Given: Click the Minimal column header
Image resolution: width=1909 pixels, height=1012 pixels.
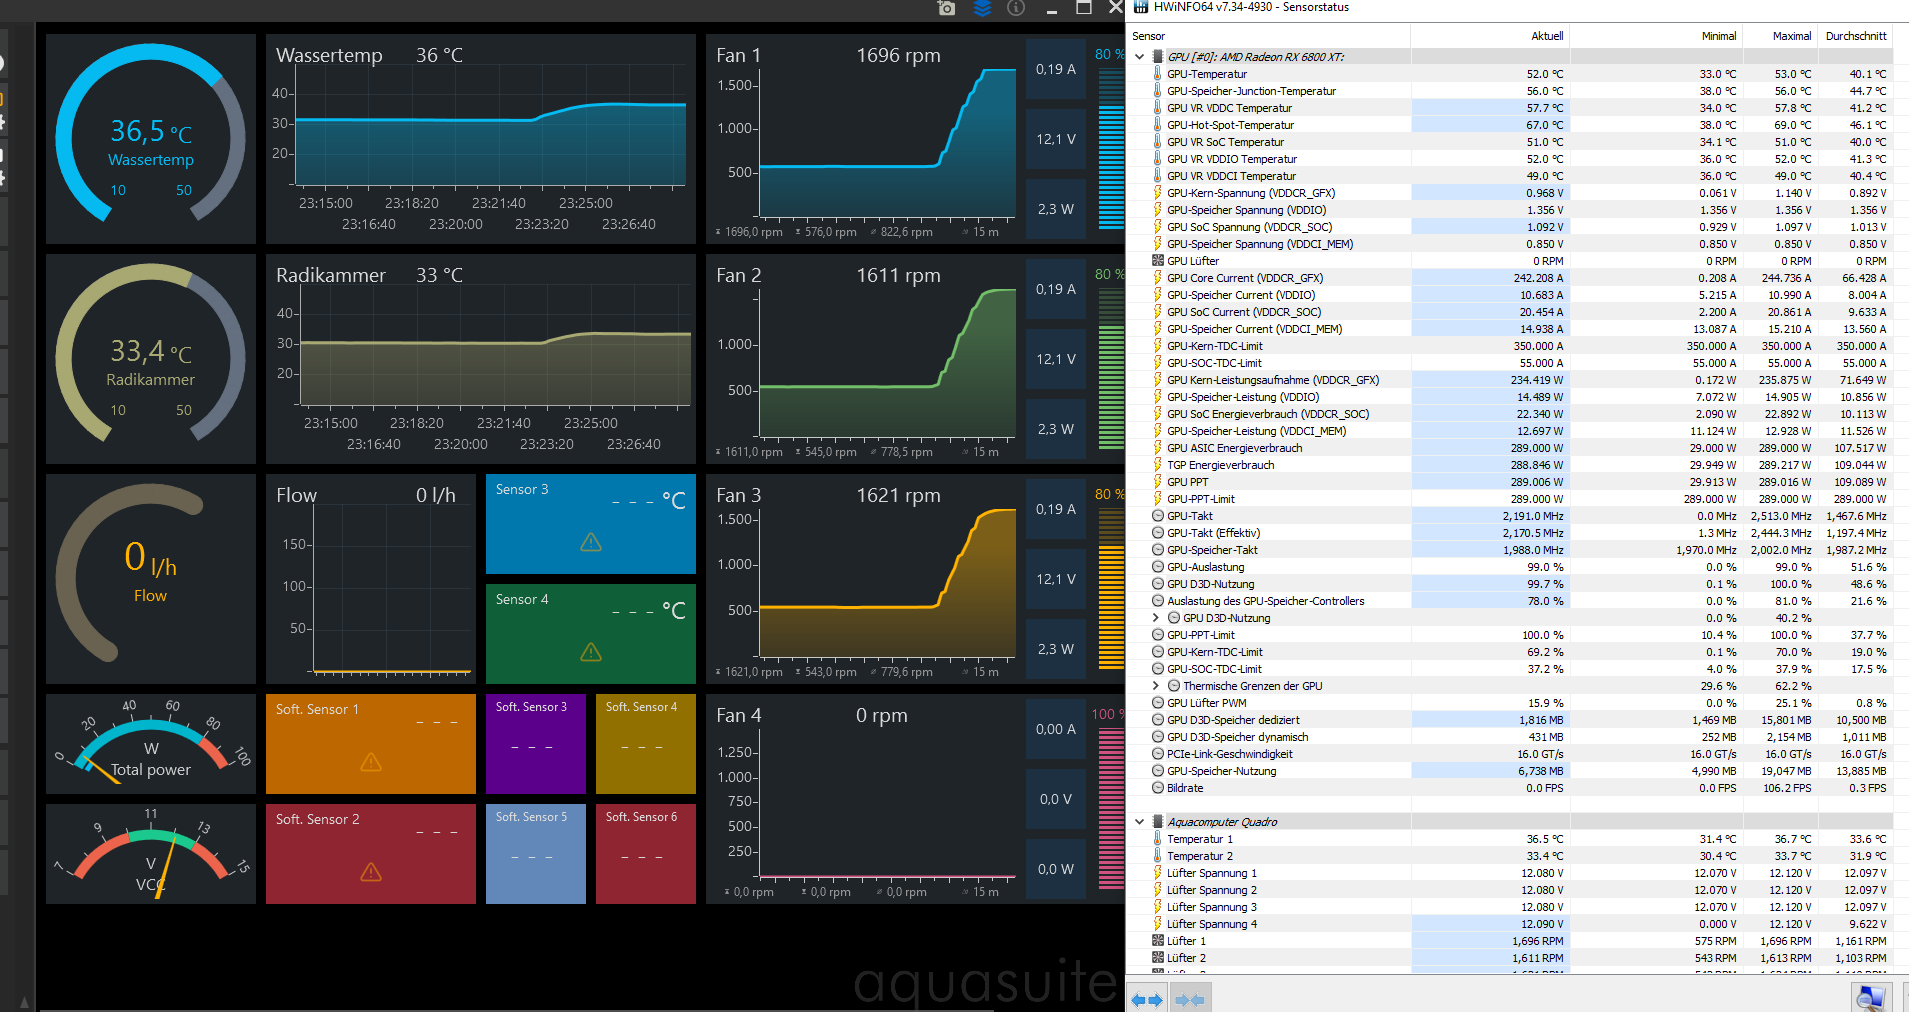Looking at the screenshot, I should tap(1656, 36).
